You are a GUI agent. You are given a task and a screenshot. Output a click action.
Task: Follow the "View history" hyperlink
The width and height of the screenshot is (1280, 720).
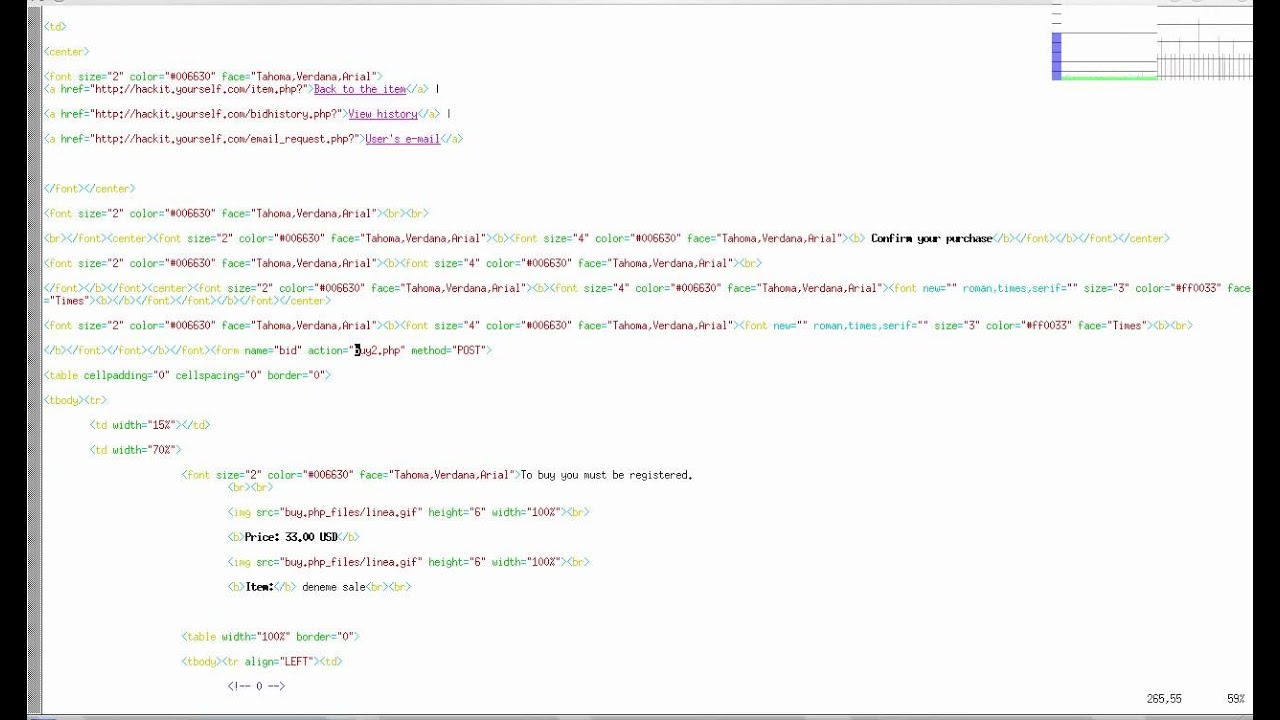pyautogui.click(x=383, y=114)
